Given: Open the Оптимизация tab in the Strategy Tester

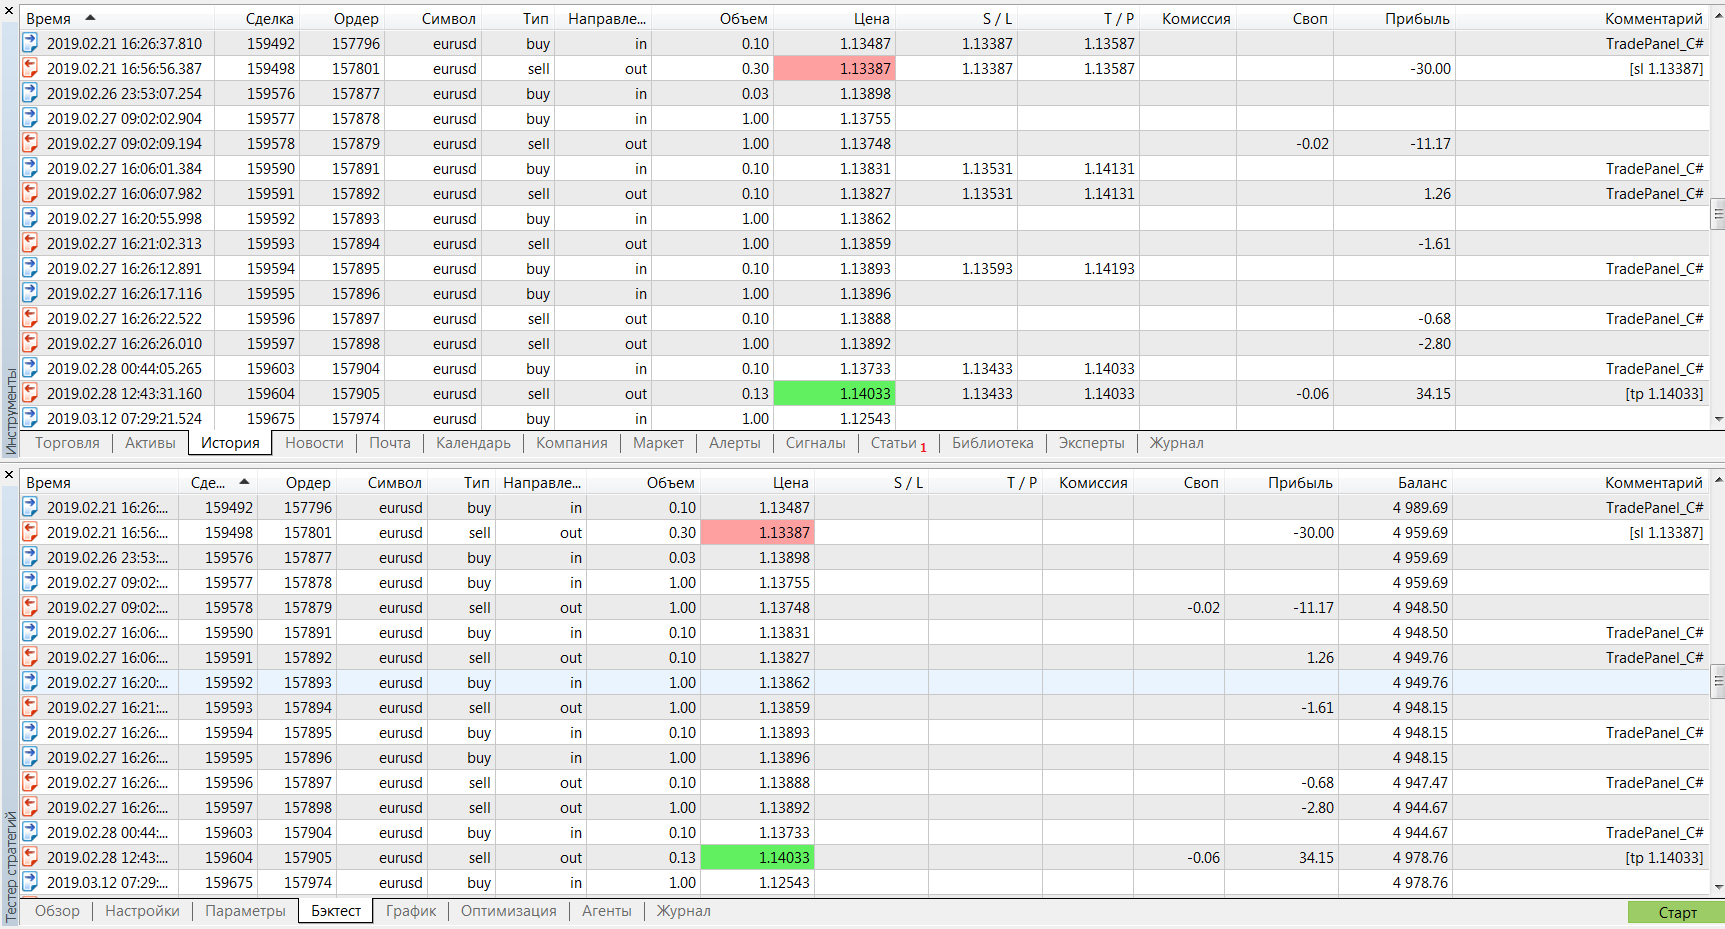Looking at the screenshot, I should click(x=508, y=911).
